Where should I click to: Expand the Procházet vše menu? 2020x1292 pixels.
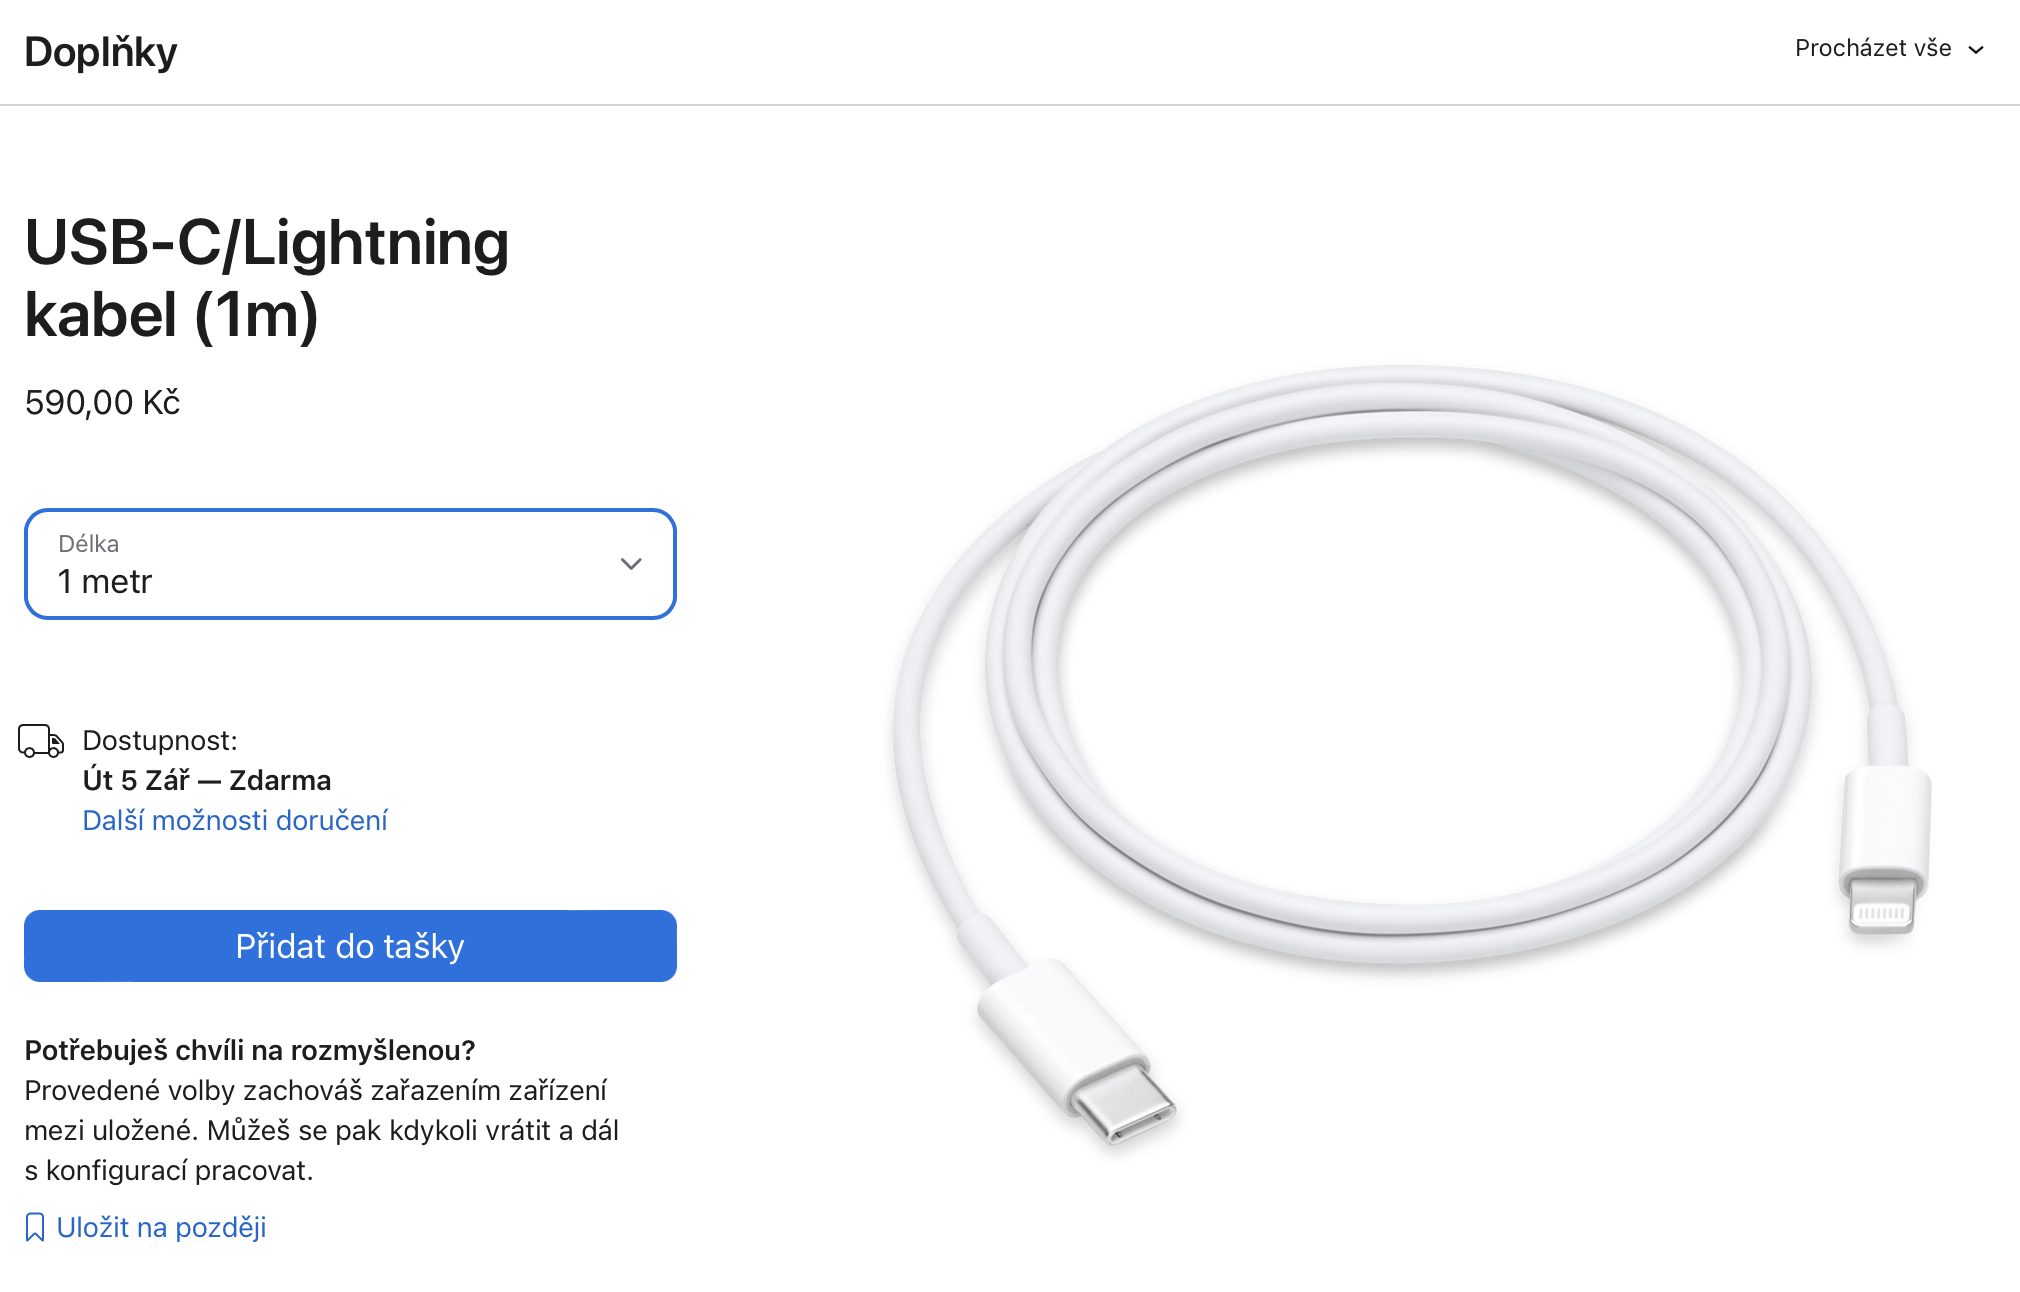pyautogui.click(x=1873, y=49)
